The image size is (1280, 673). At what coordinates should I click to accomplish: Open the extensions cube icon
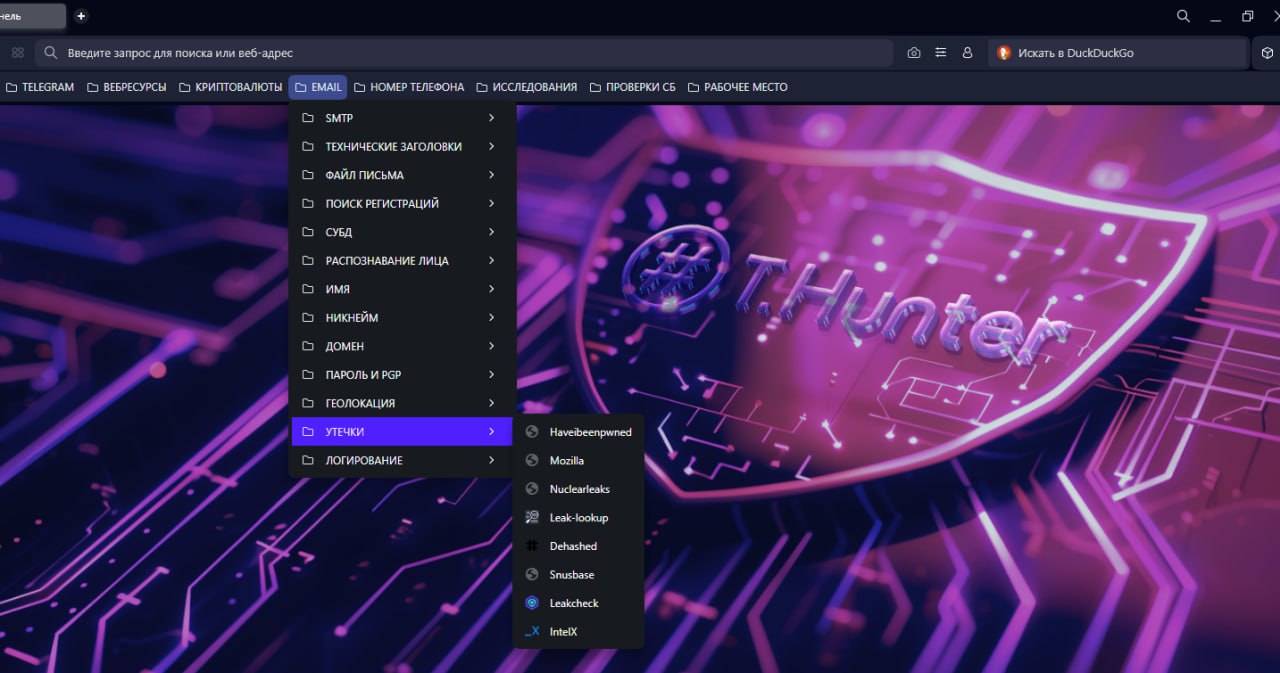pos(1266,53)
